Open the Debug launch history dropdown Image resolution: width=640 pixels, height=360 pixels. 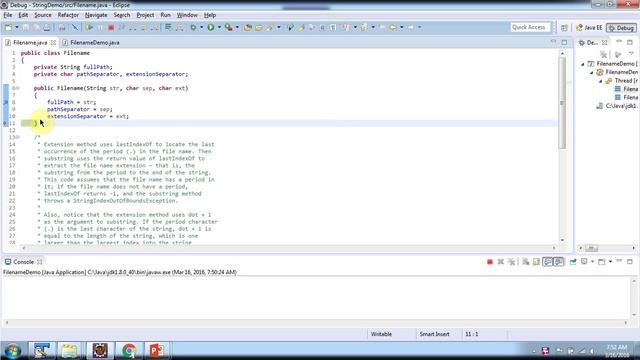pyautogui.click(x=201, y=27)
